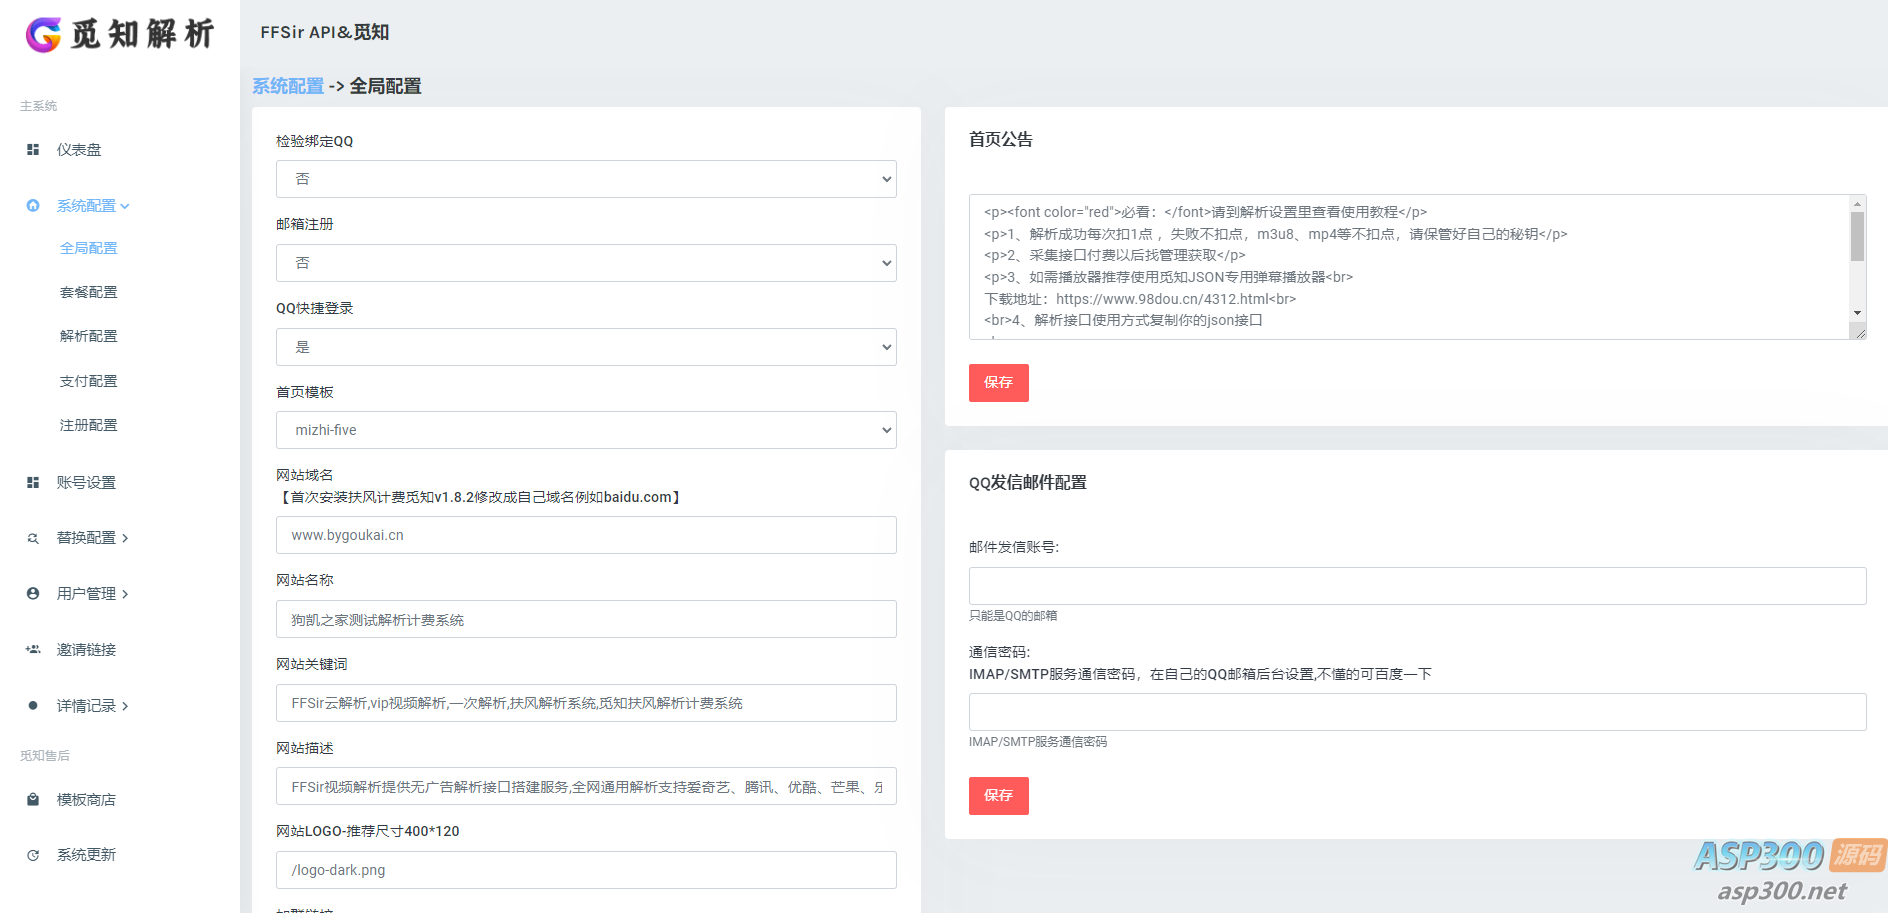Viewport: 1888px width, 913px height.
Task: Open 系统更新 in the sidebar
Action: pos(86,855)
